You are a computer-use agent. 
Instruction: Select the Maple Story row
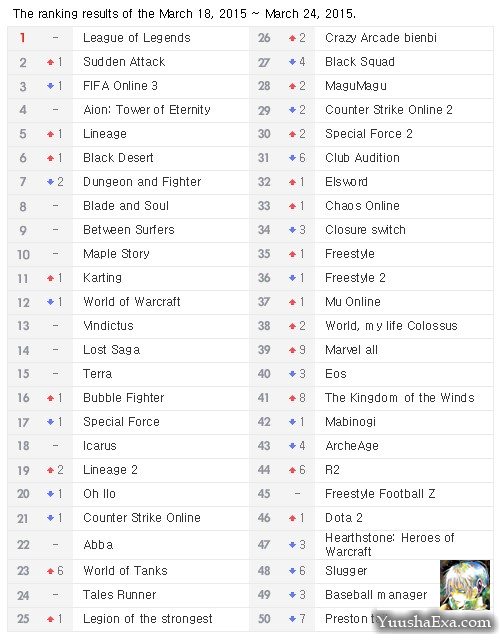coord(128,254)
